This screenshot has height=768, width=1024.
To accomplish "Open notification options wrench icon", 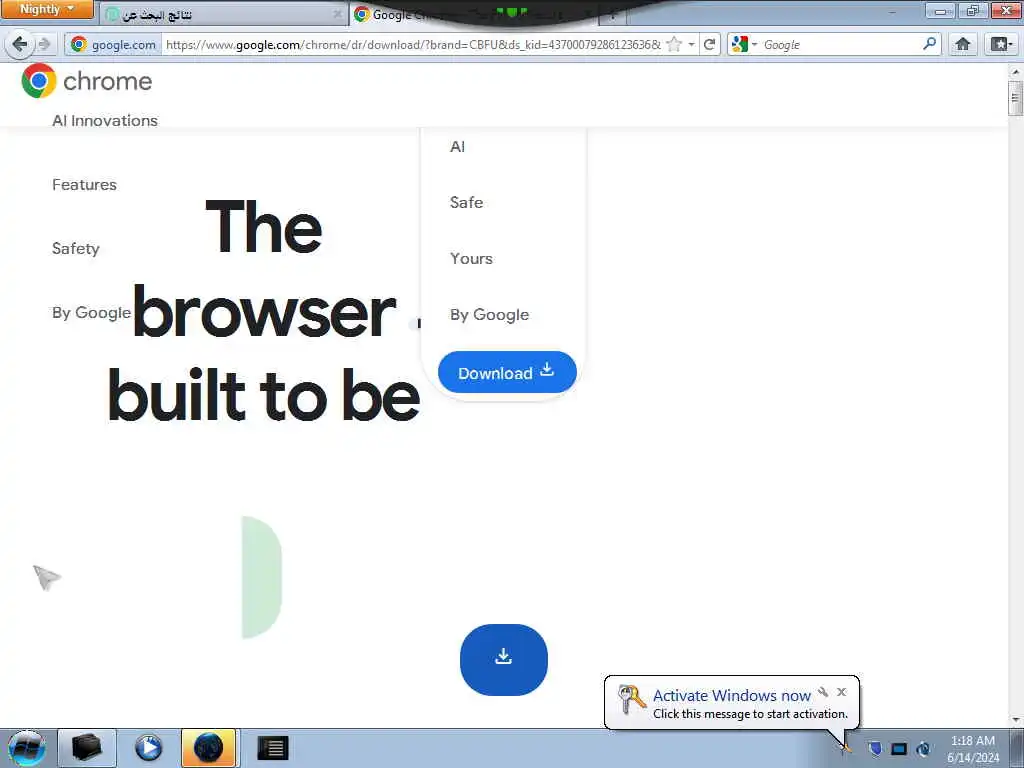I will point(823,692).
